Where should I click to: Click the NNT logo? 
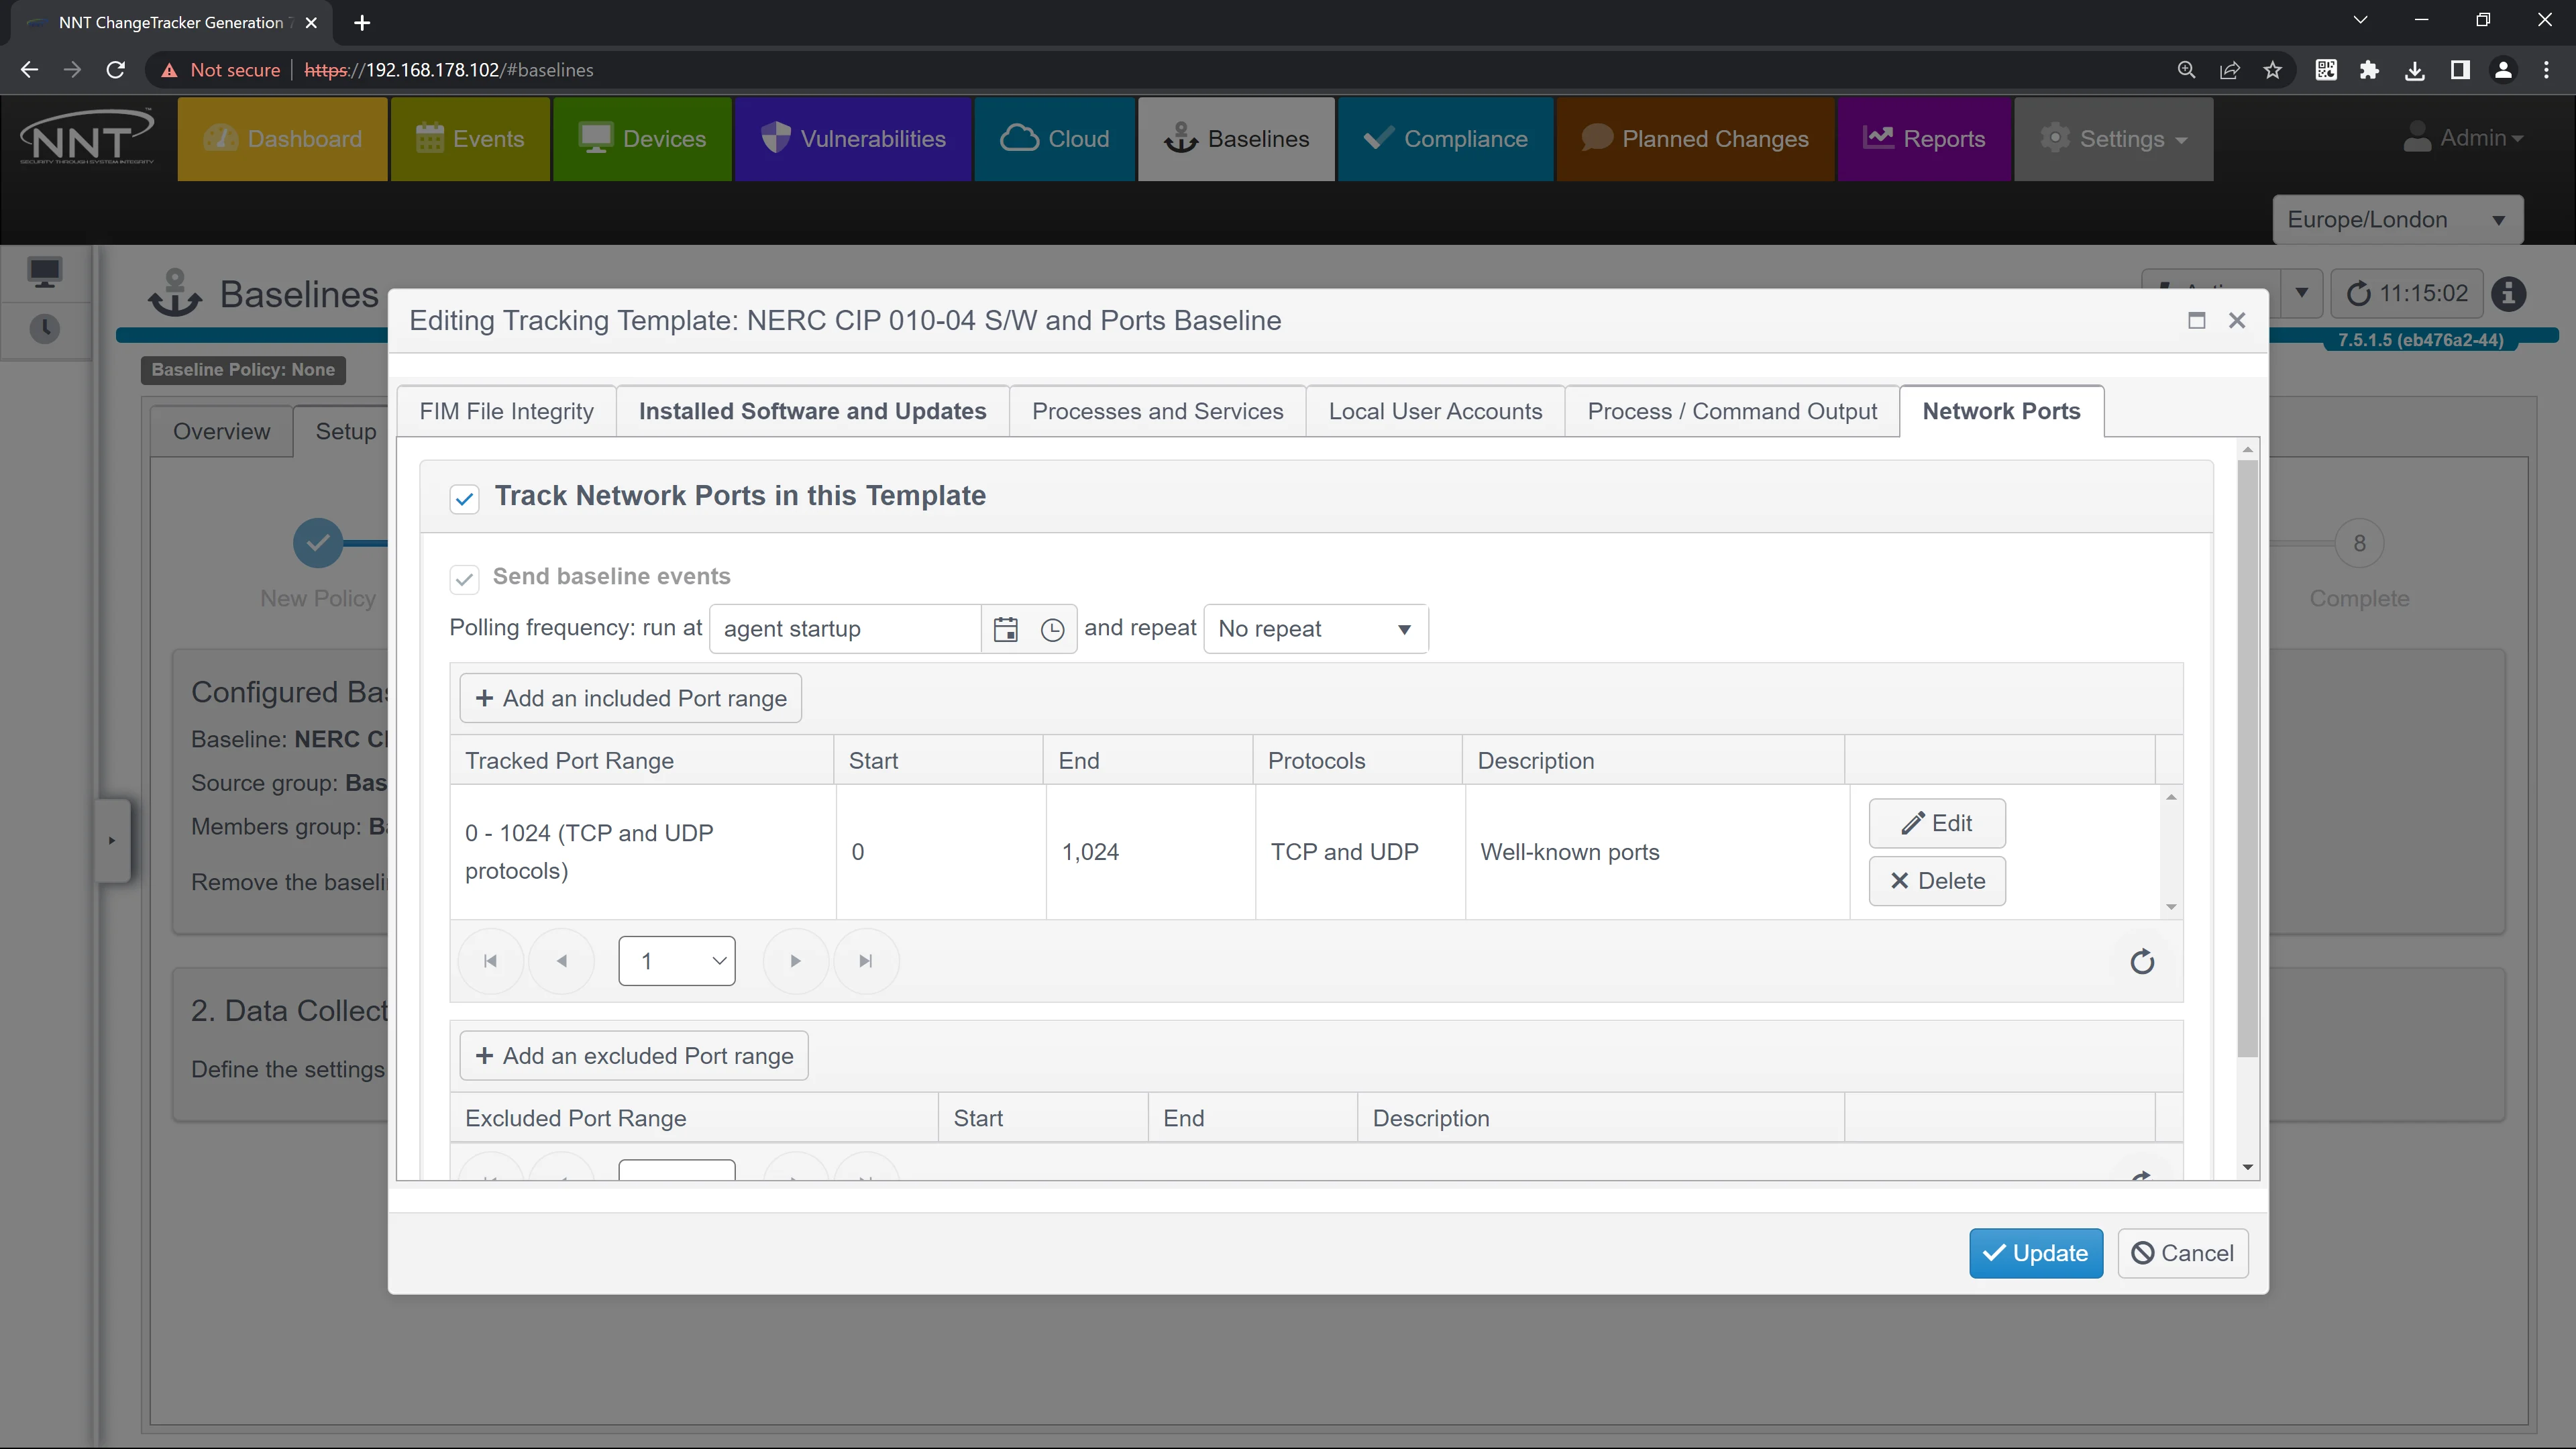click(x=87, y=138)
